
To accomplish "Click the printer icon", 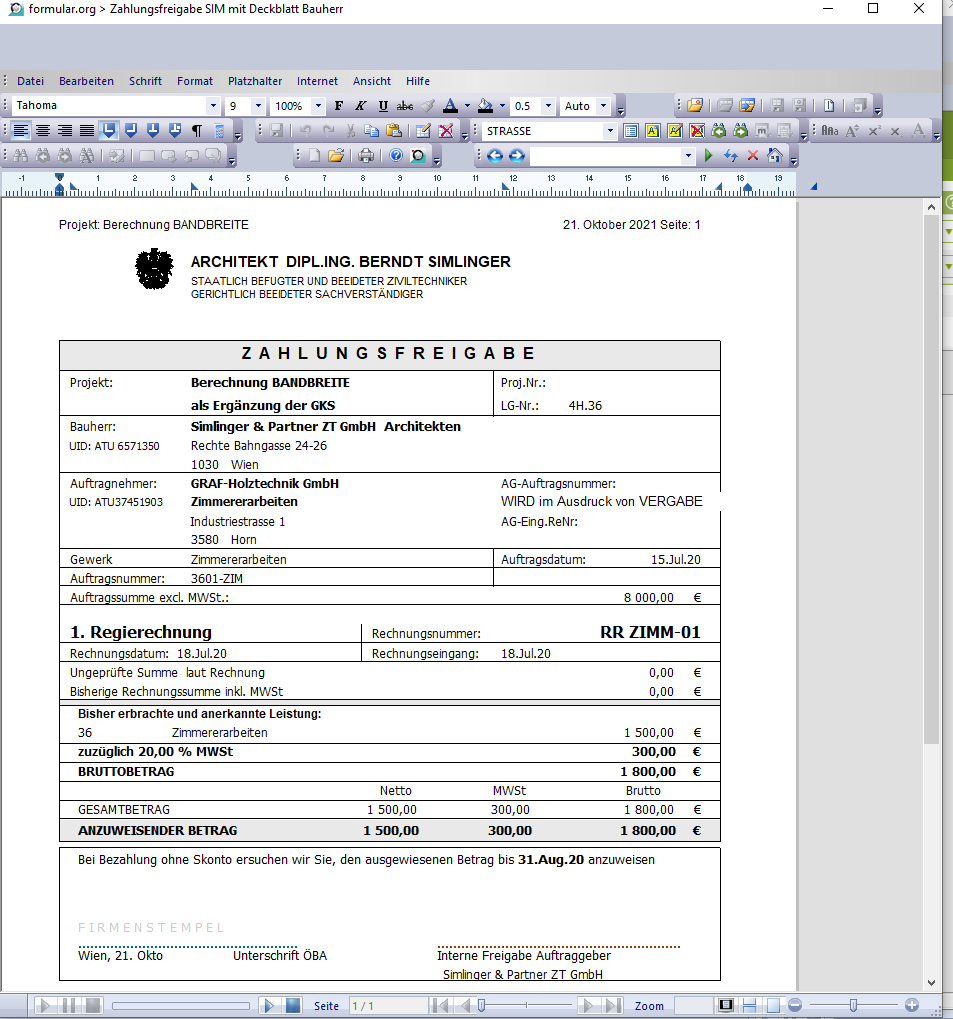I will point(366,155).
